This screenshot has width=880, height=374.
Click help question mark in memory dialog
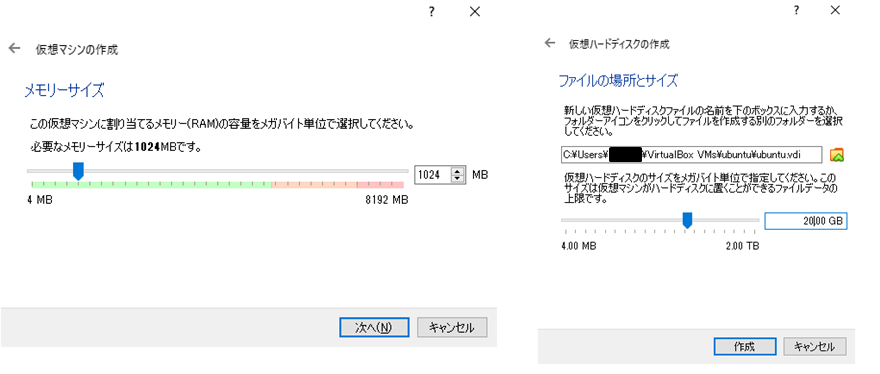pyautogui.click(x=431, y=12)
